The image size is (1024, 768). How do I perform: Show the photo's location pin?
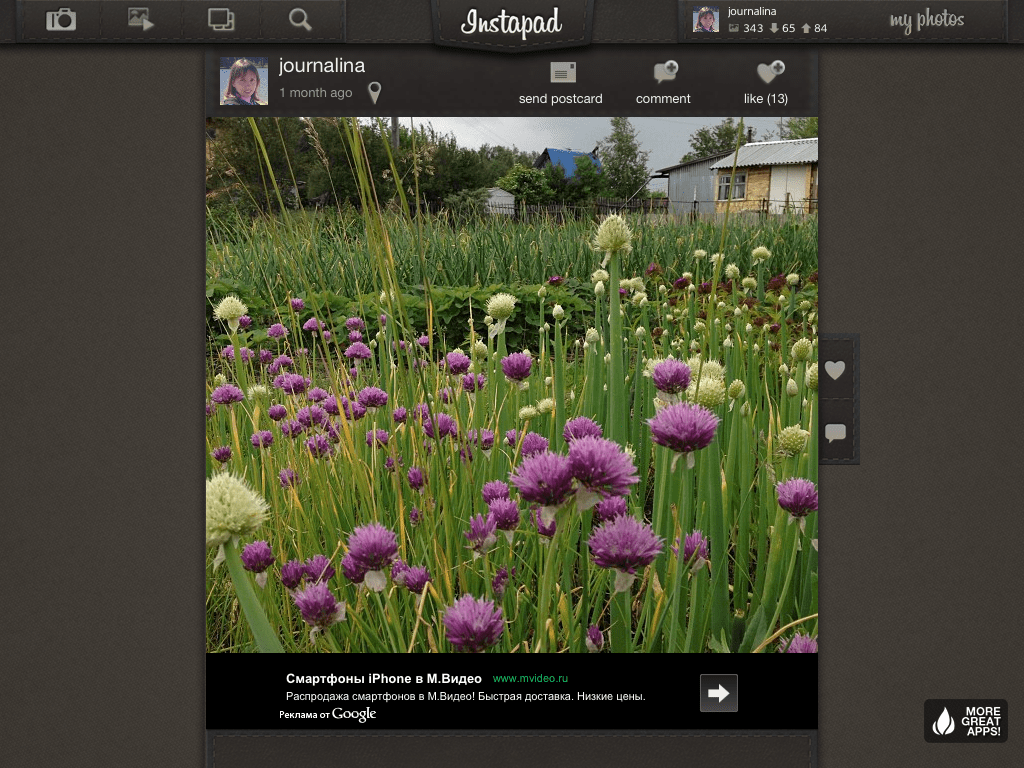tap(374, 93)
